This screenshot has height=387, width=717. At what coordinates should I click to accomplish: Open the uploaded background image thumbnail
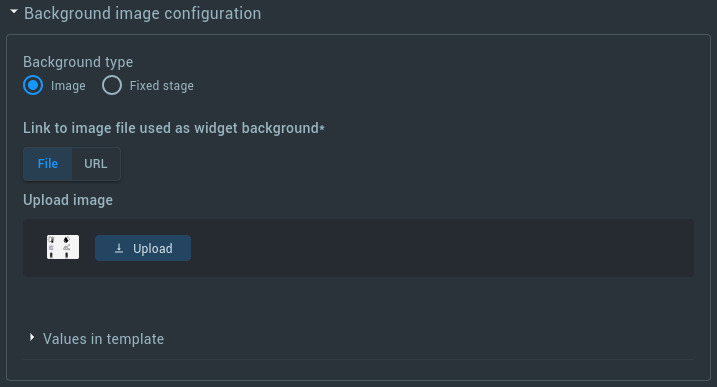coord(63,247)
